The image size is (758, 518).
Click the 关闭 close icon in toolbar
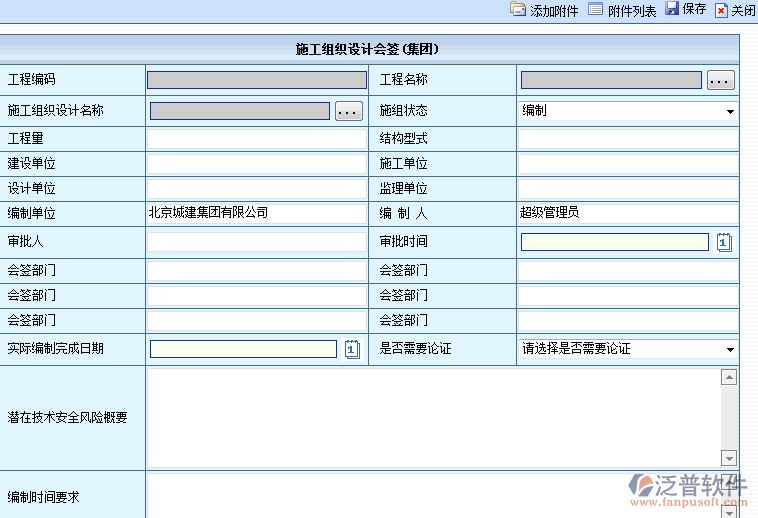pyautogui.click(x=721, y=10)
